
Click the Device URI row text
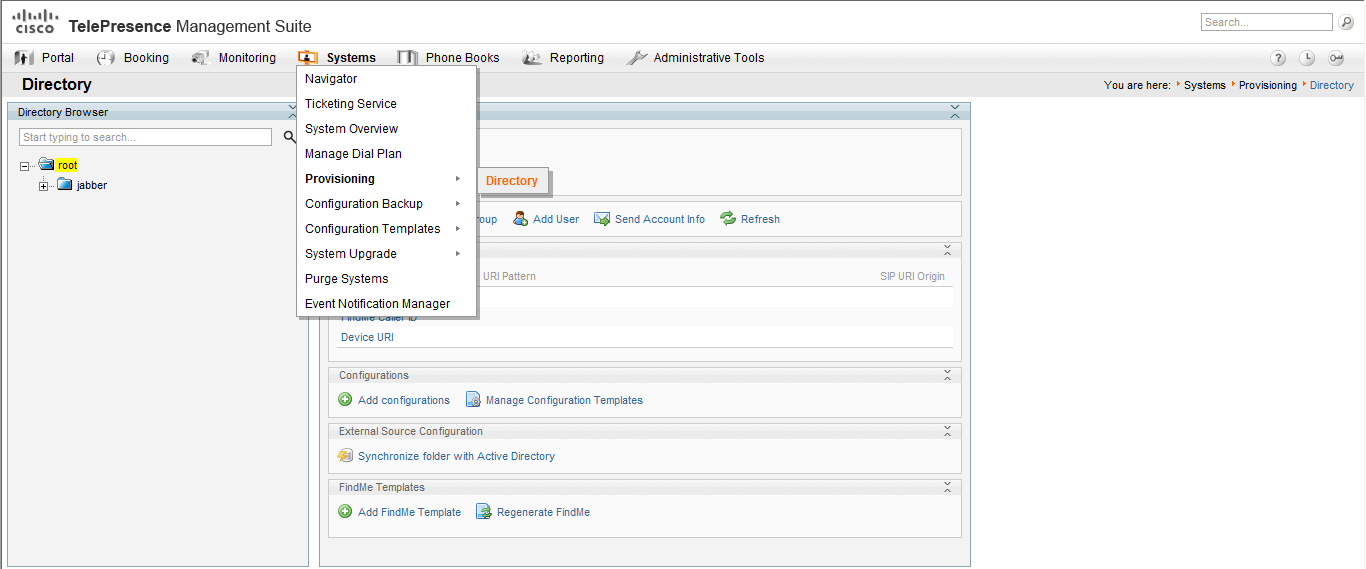[367, 337]
